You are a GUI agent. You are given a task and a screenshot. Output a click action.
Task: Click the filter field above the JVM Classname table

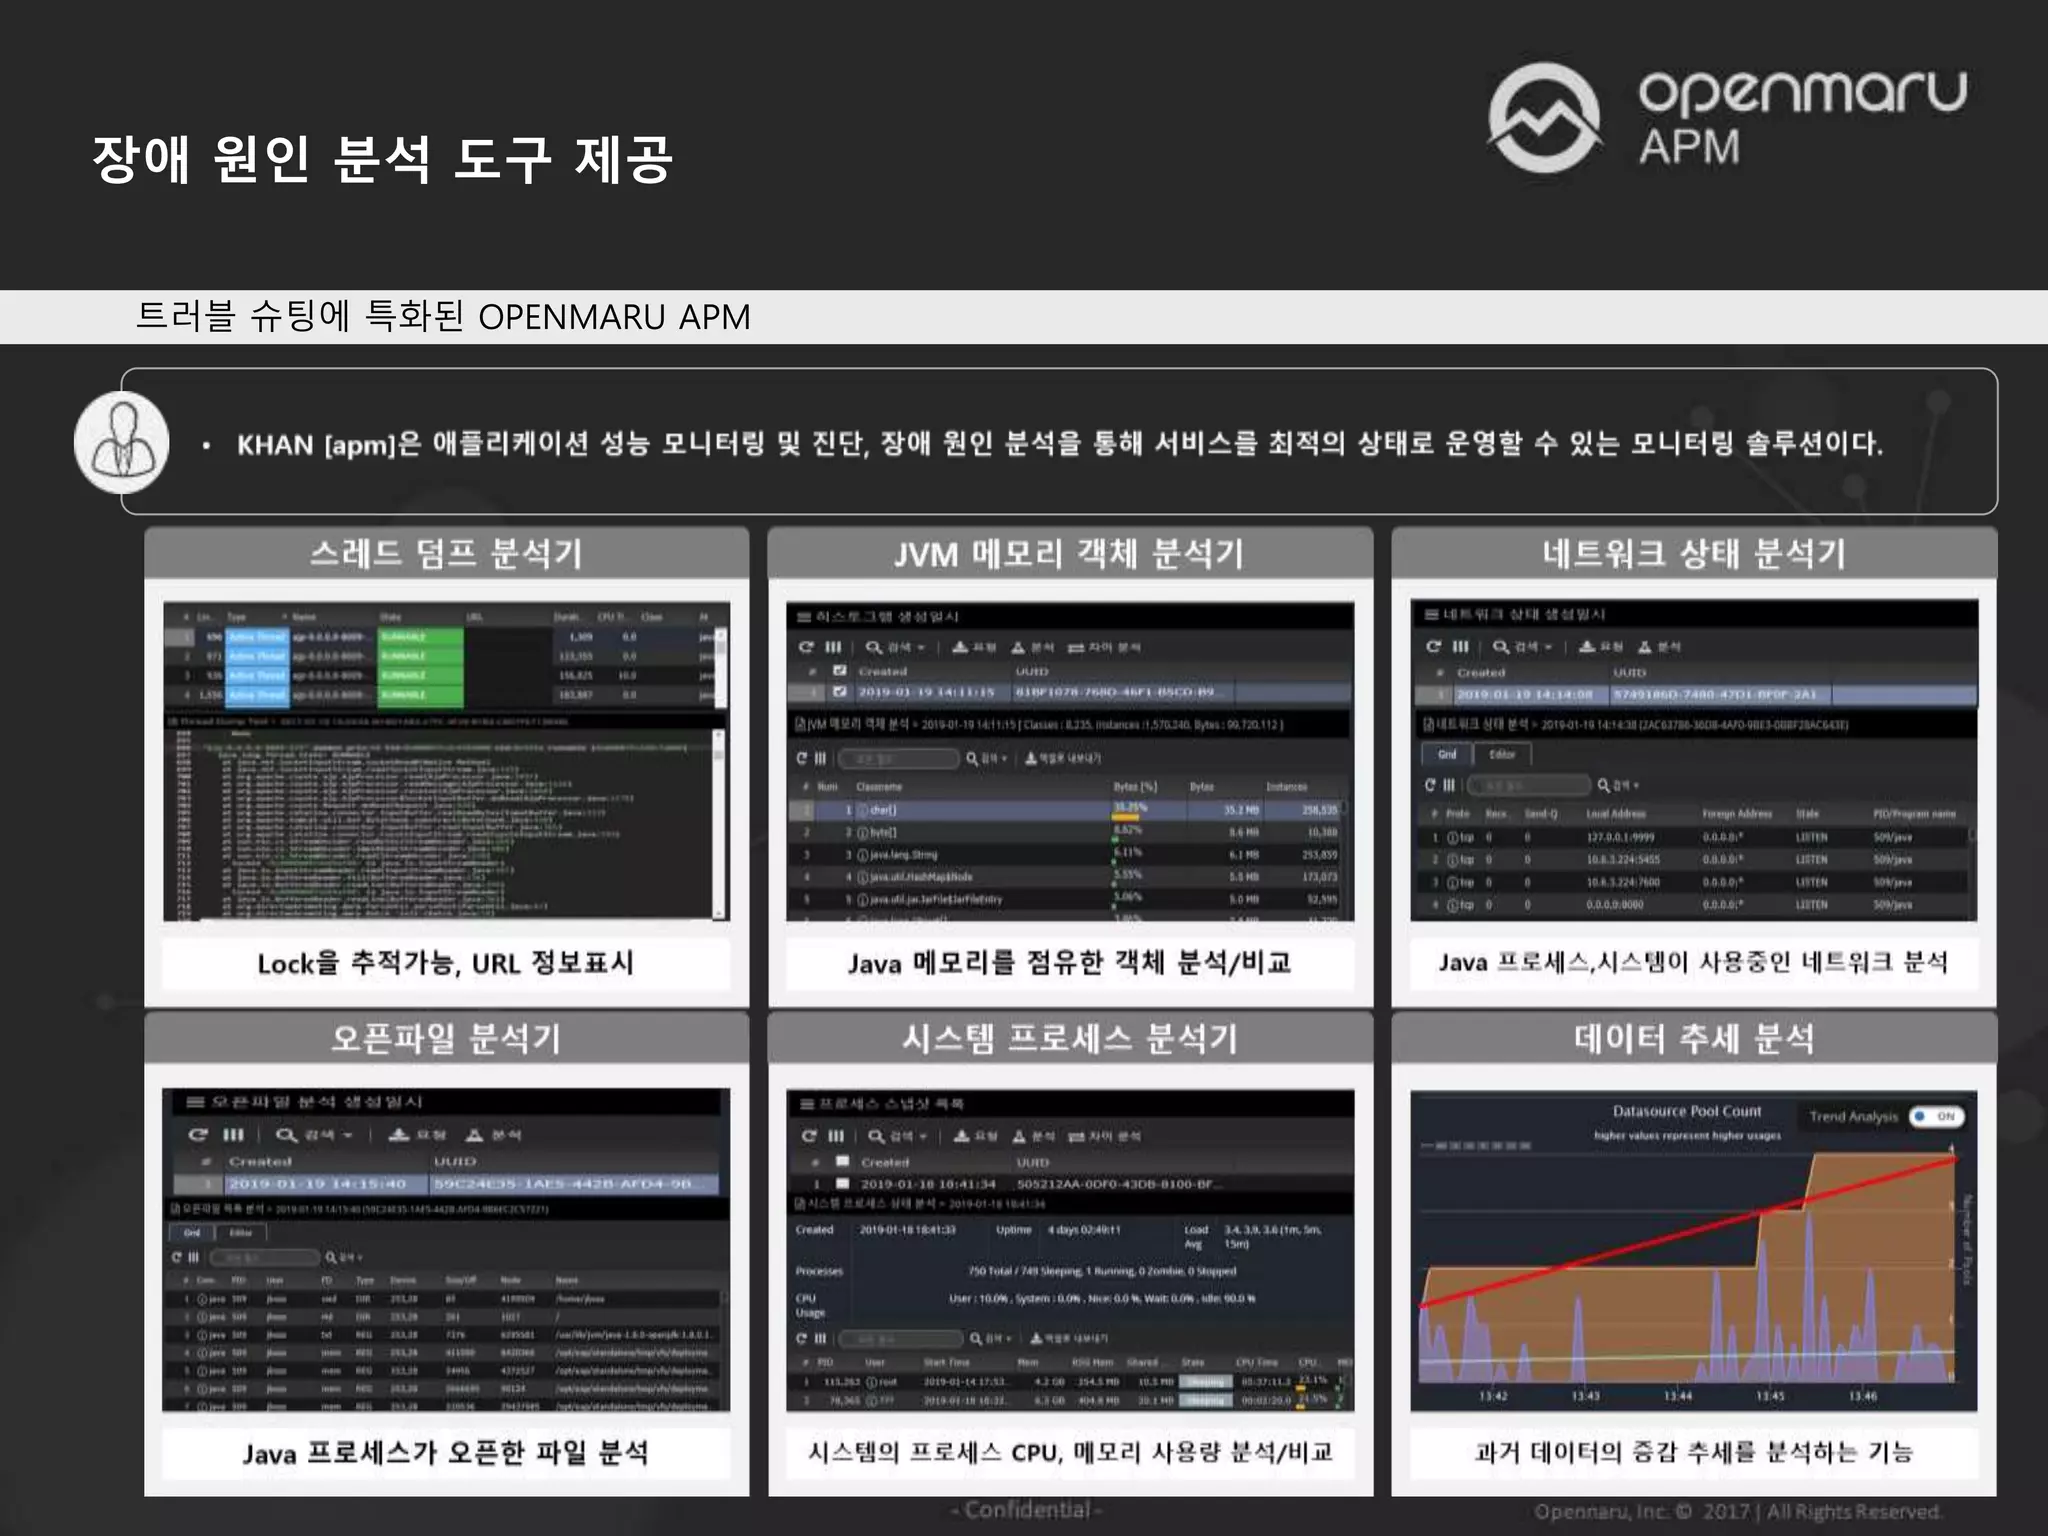(x=898, y=758)
